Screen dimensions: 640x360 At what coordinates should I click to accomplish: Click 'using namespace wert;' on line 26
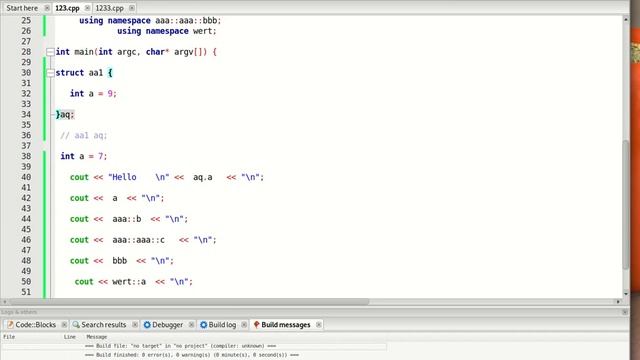tap(167, 31)
